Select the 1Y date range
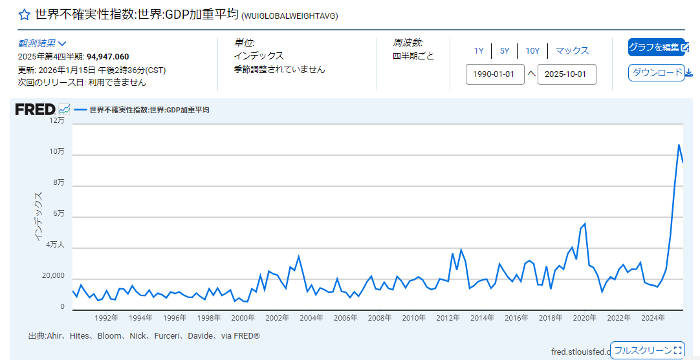Viewport: 700px width, 360px height. coord(479,51)
